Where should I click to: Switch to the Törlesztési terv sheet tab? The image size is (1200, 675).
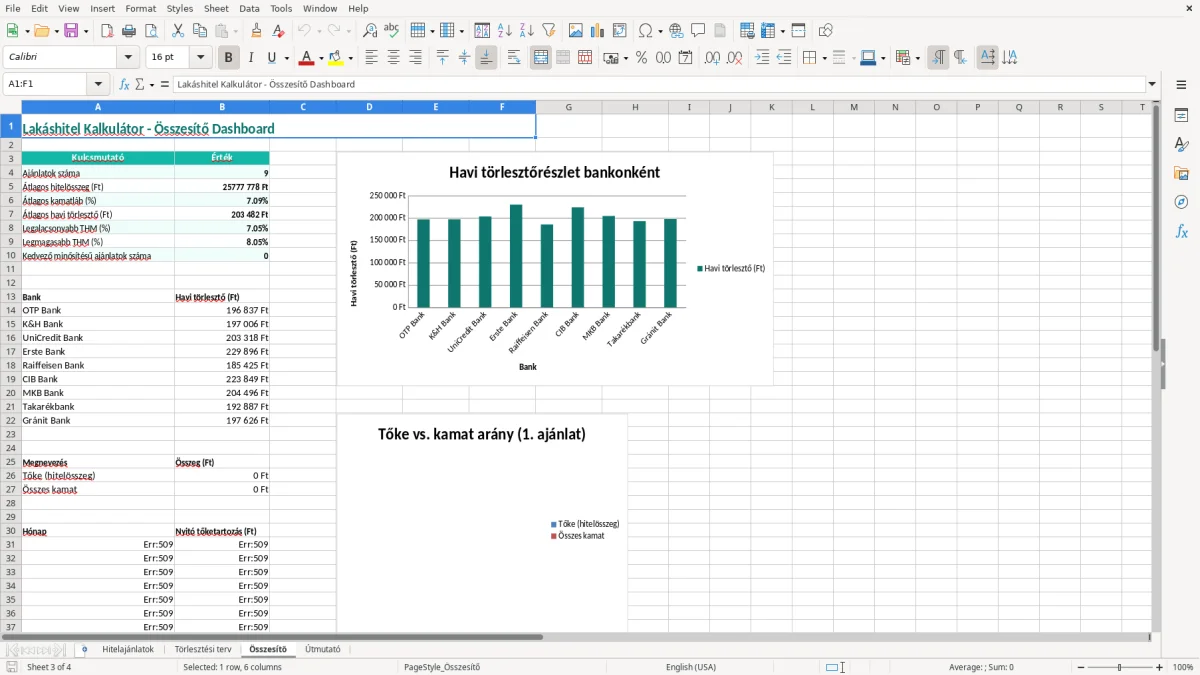click(203, 649)
